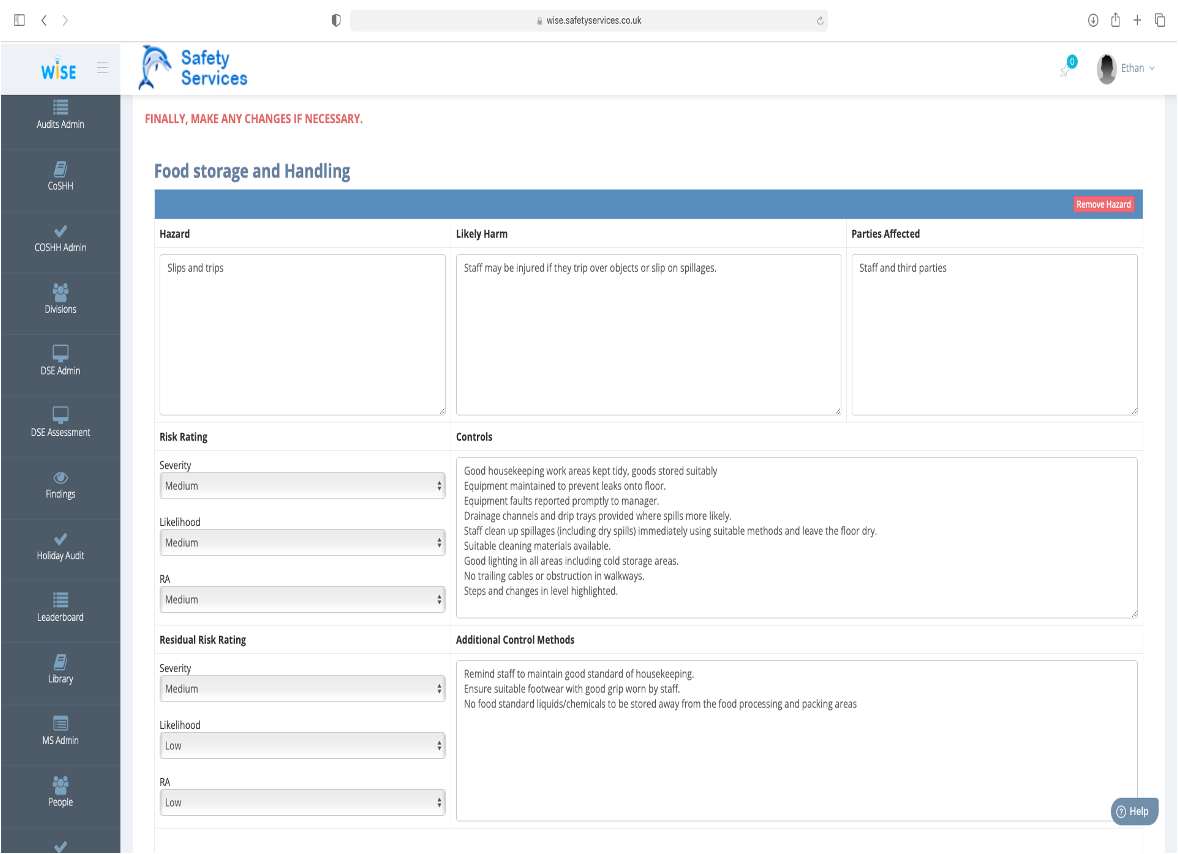1178x854 pixels.
Task: Open CoSHH from sidebar
Action: 60,177
